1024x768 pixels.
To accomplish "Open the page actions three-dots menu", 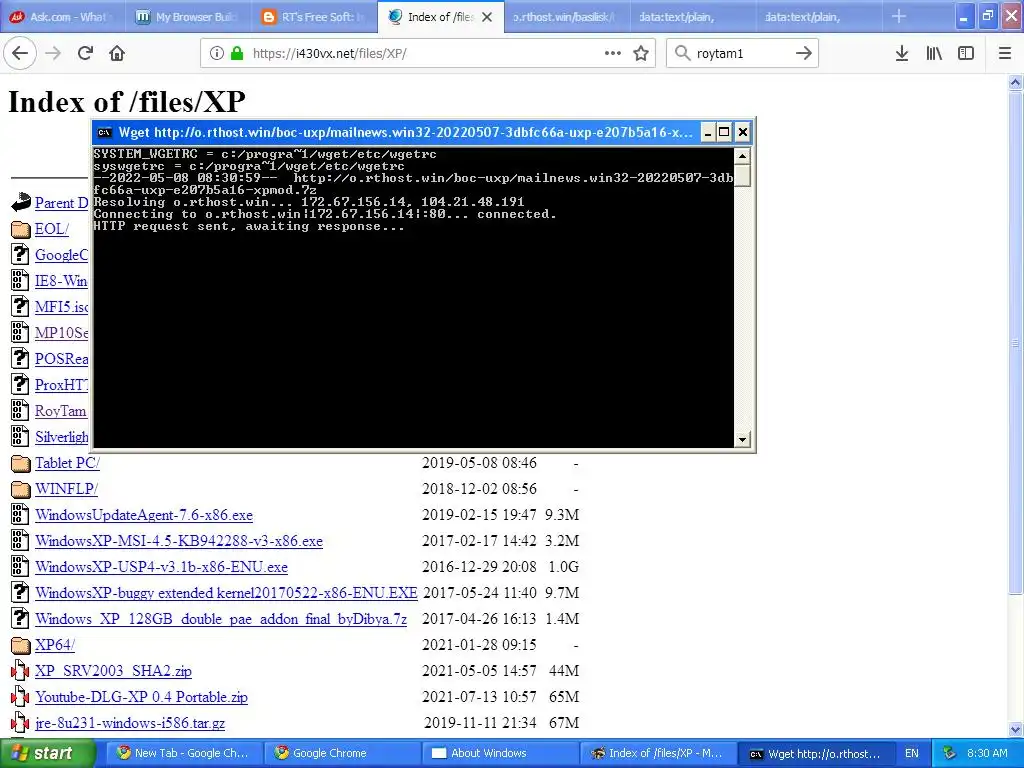I will click(613, 53).
